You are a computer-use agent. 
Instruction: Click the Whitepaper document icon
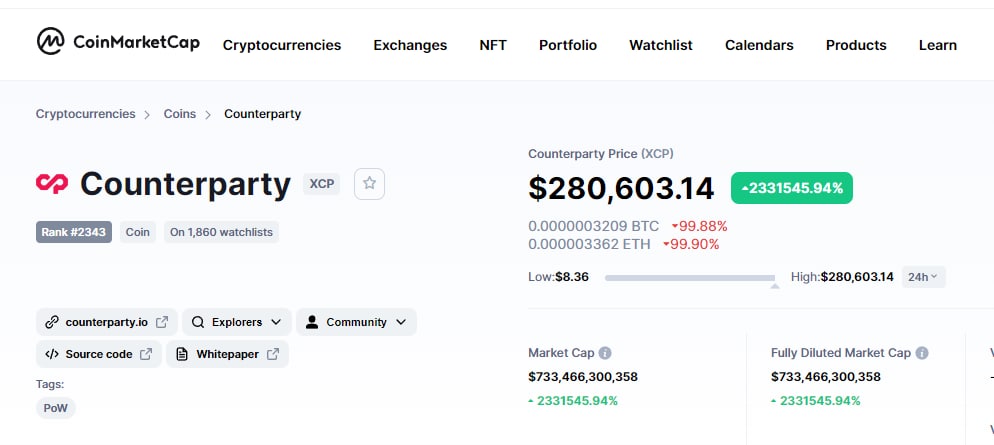pos(182,354)
